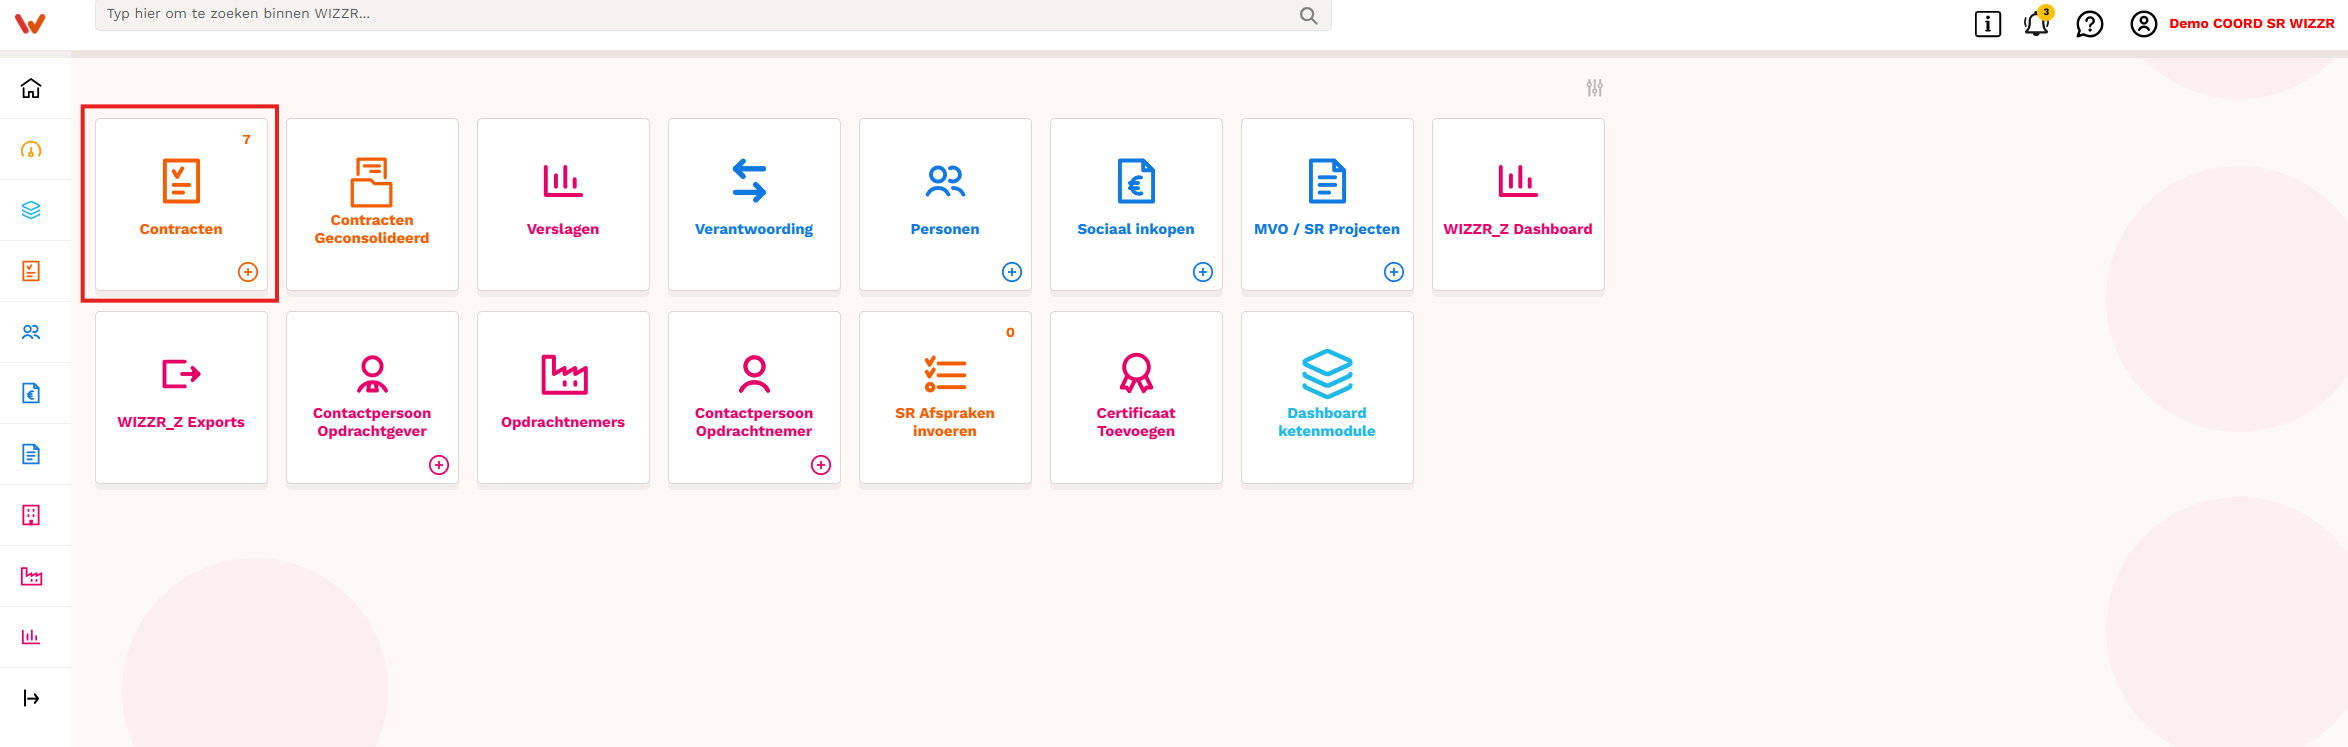Open the information icon in the header
The width and height of the screenshot is (2348, 747).
(x=1988, y=24)
